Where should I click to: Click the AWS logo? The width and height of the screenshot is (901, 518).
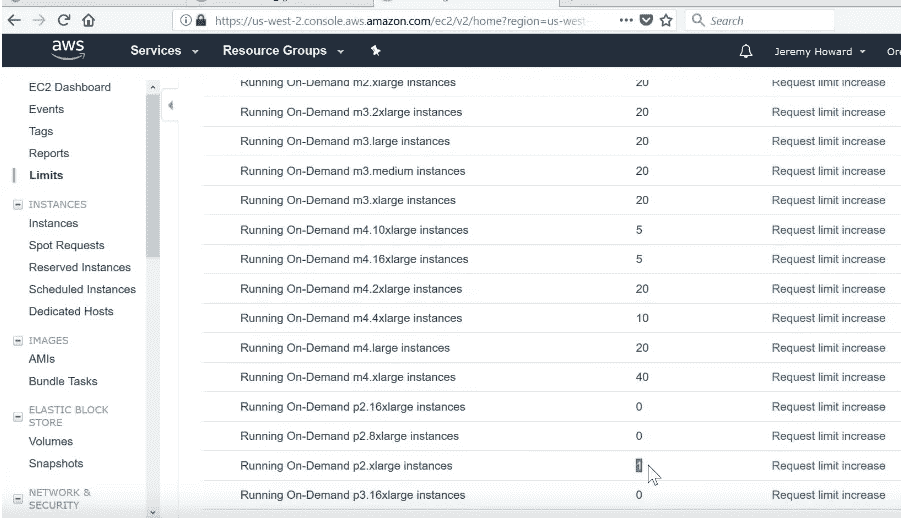pyautogui.click(x=68, y=50)
